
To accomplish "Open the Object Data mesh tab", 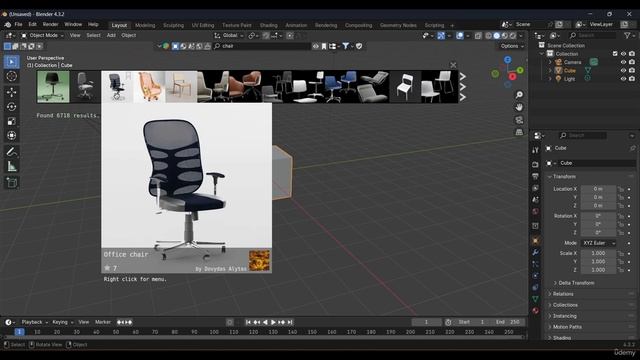I will tap(536, 299).
